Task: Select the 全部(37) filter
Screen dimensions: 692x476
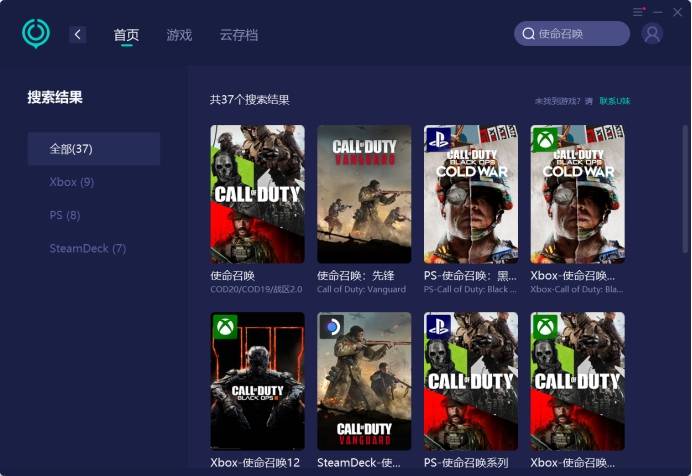Action: coord(93,149)
